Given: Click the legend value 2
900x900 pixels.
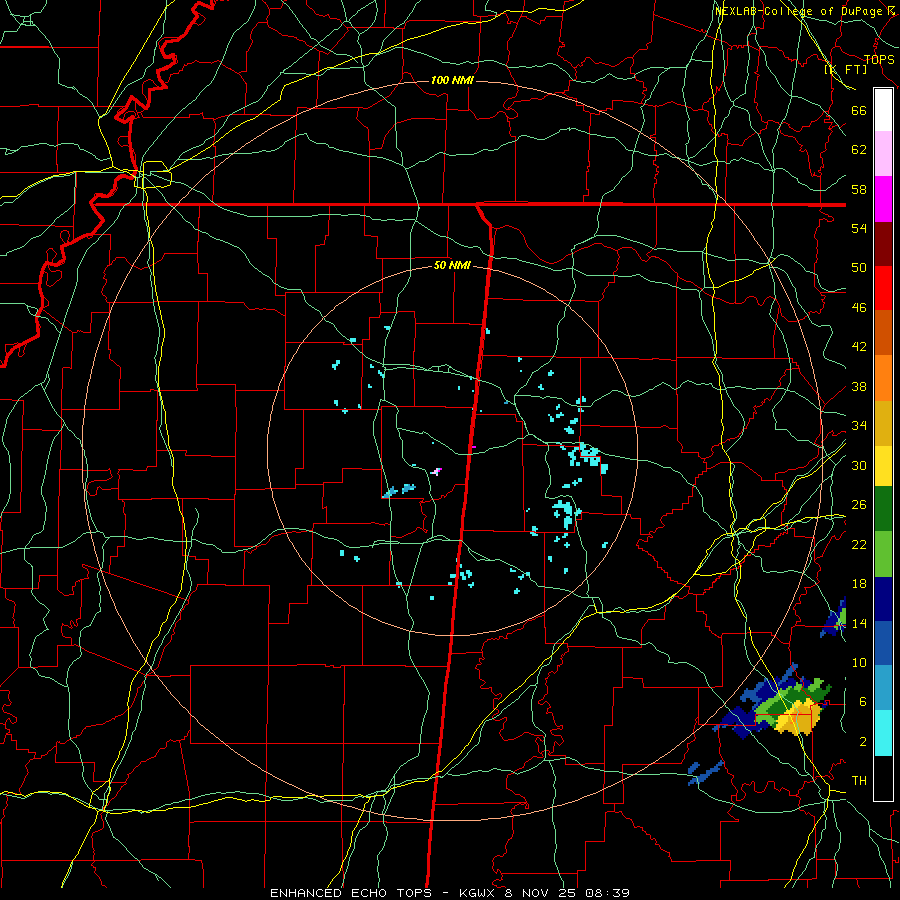Looking at the screenshot, I should point(863,742).
